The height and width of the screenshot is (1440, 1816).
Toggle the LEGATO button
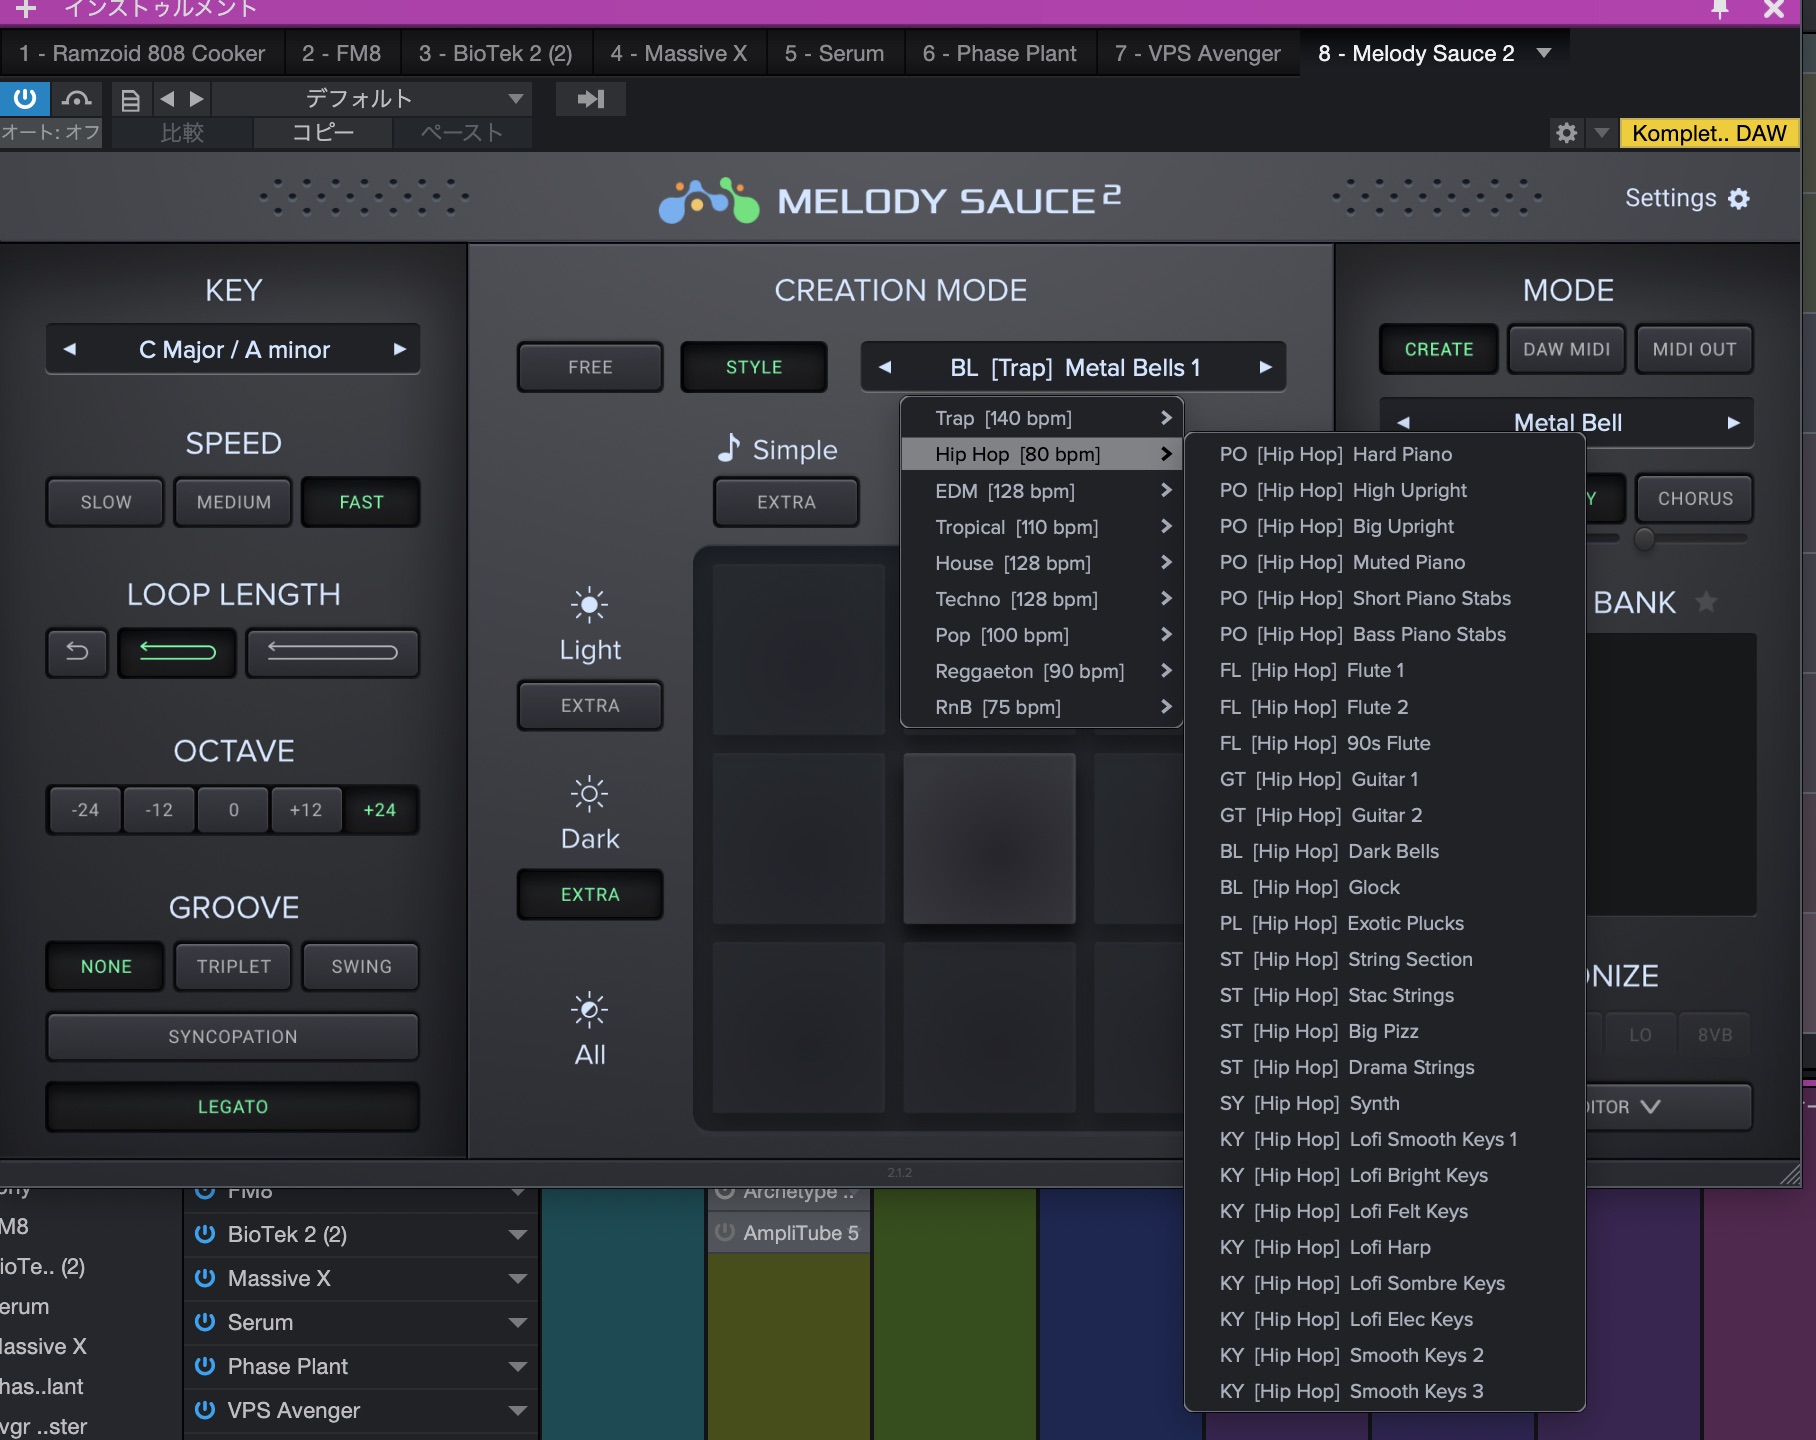[233, 1107]
